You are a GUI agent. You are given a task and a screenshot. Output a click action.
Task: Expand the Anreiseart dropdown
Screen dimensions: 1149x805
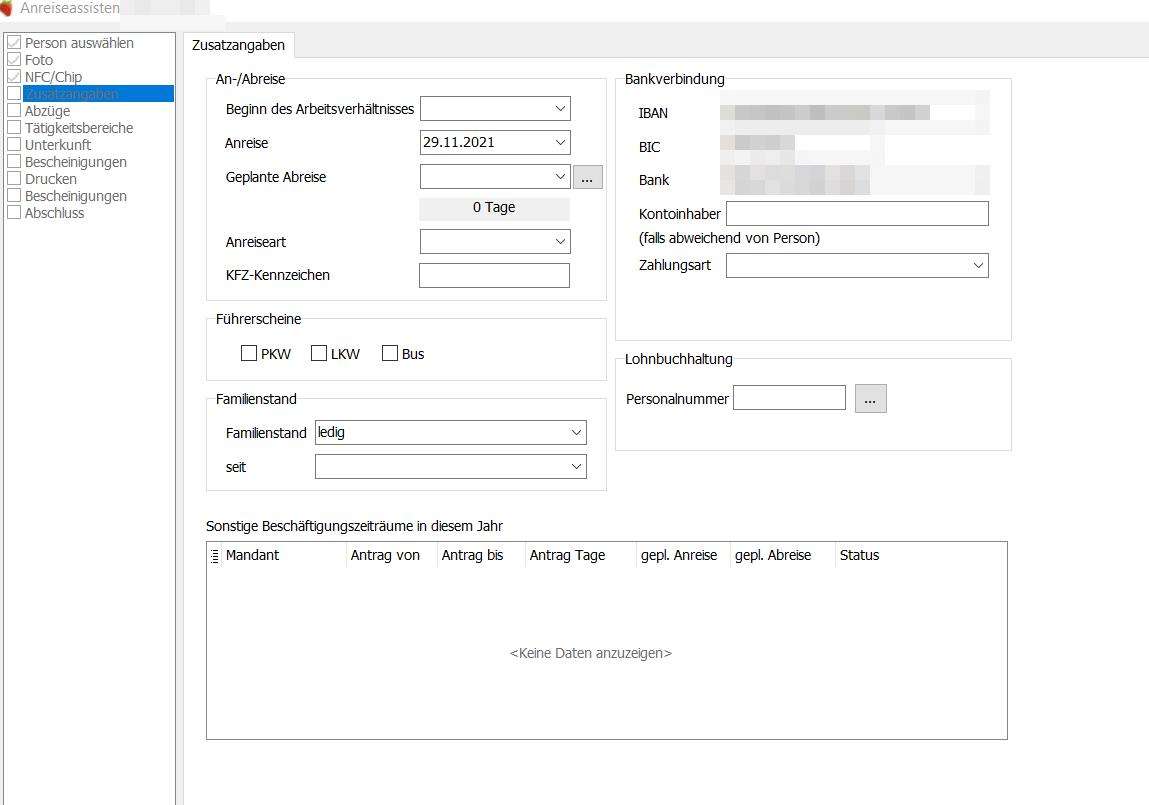point(560,241)
